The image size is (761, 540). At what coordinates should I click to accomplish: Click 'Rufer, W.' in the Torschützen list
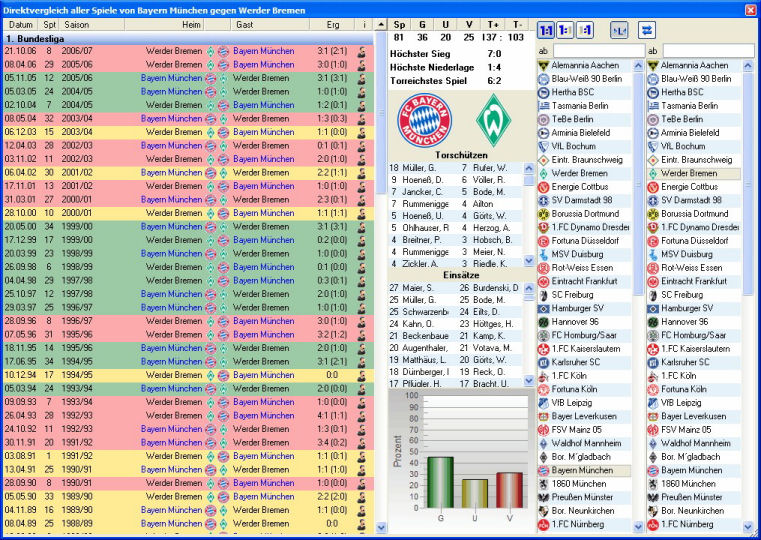point(490,168)
